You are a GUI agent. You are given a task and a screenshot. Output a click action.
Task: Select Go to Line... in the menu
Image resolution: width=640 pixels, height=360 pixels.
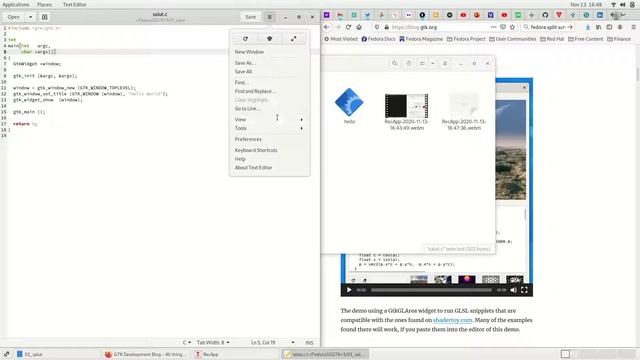click(247, 109)
